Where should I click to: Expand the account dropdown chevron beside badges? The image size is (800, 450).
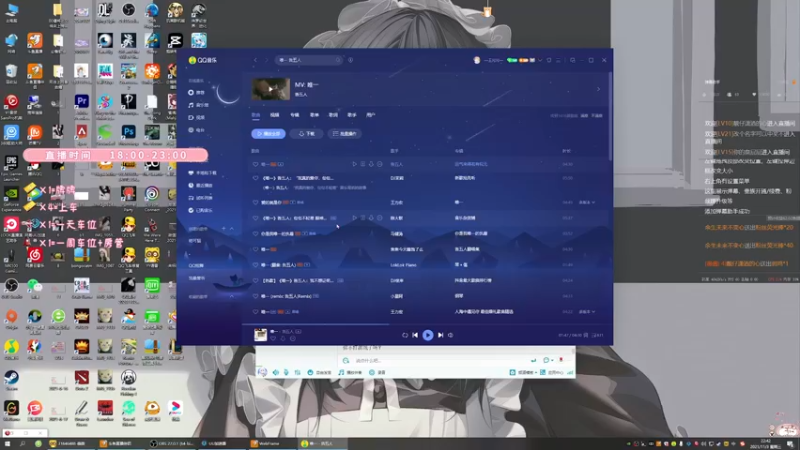tap(540, 60)
